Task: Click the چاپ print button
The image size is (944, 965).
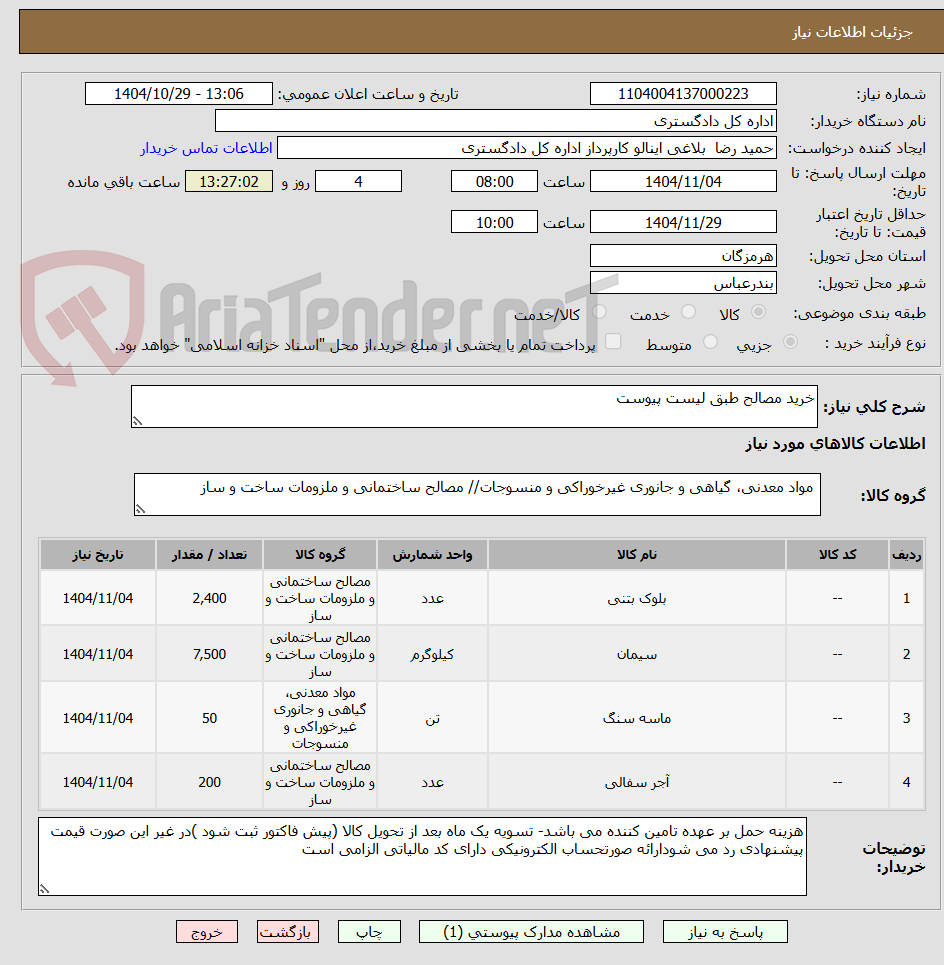Action: pos(369,932)
